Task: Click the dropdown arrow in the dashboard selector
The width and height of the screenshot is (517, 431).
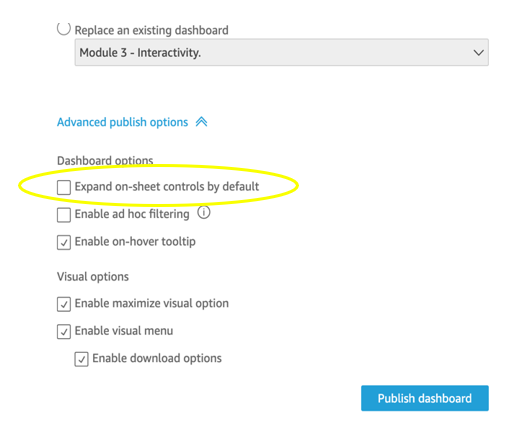Action: pos(479,53)
